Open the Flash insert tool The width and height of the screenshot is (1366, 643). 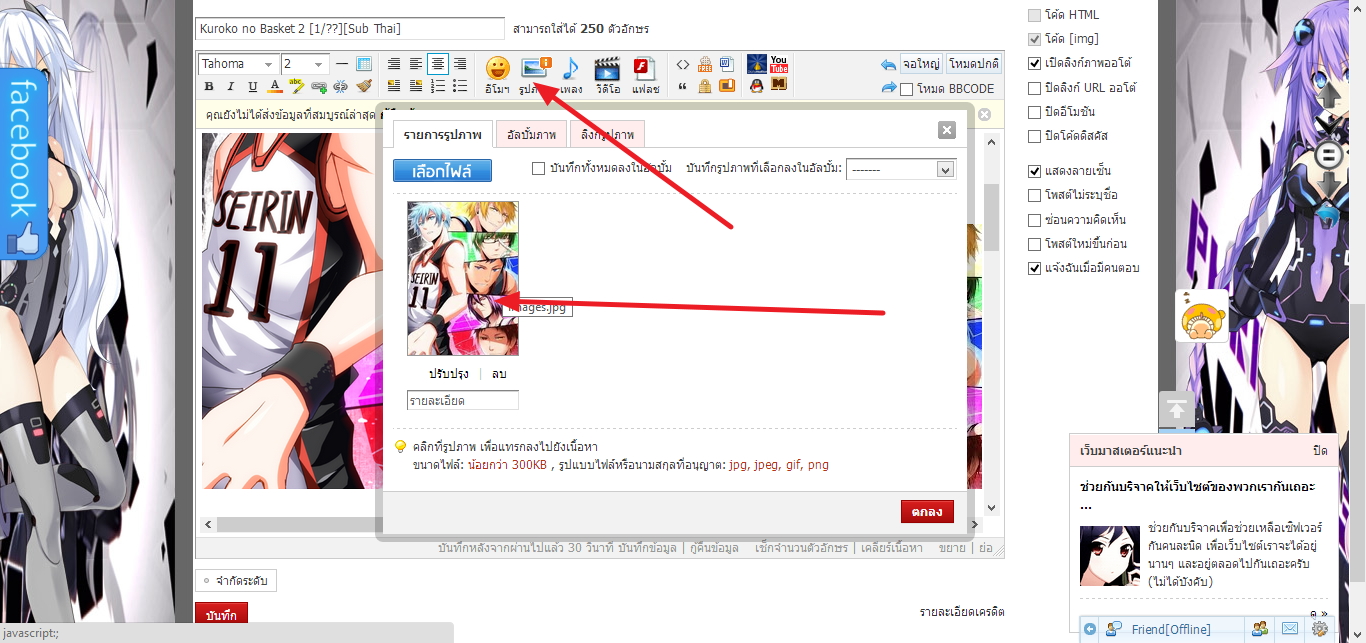click(x=645, y=74)
